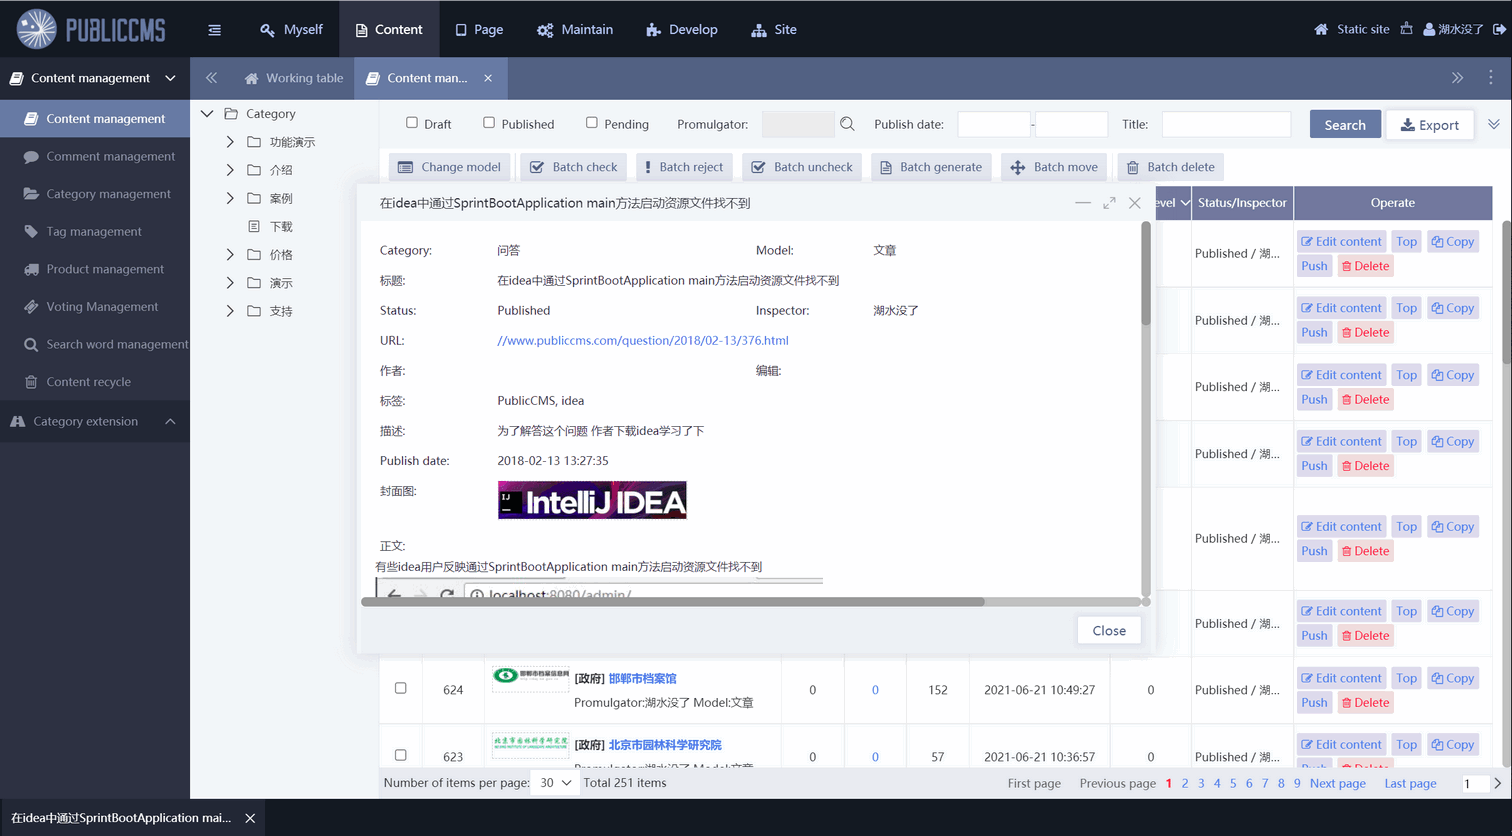Image resolution: width=1512 pixels, height=836 pixels.
Task: Open Product management in sidebar
Action: 95,269
